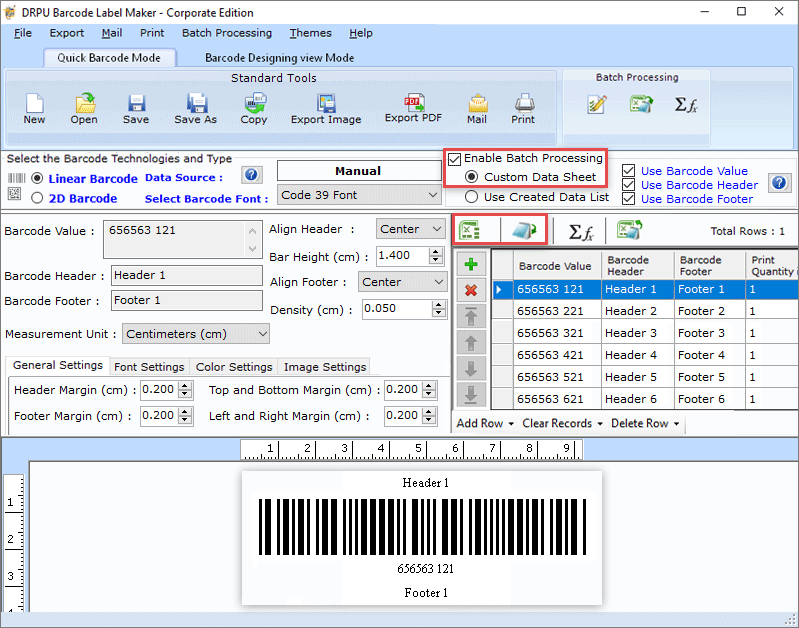Click the move row to bottom arrow
Screen dimensions: 799x628
pyautogui.click(x=471, y=395)
